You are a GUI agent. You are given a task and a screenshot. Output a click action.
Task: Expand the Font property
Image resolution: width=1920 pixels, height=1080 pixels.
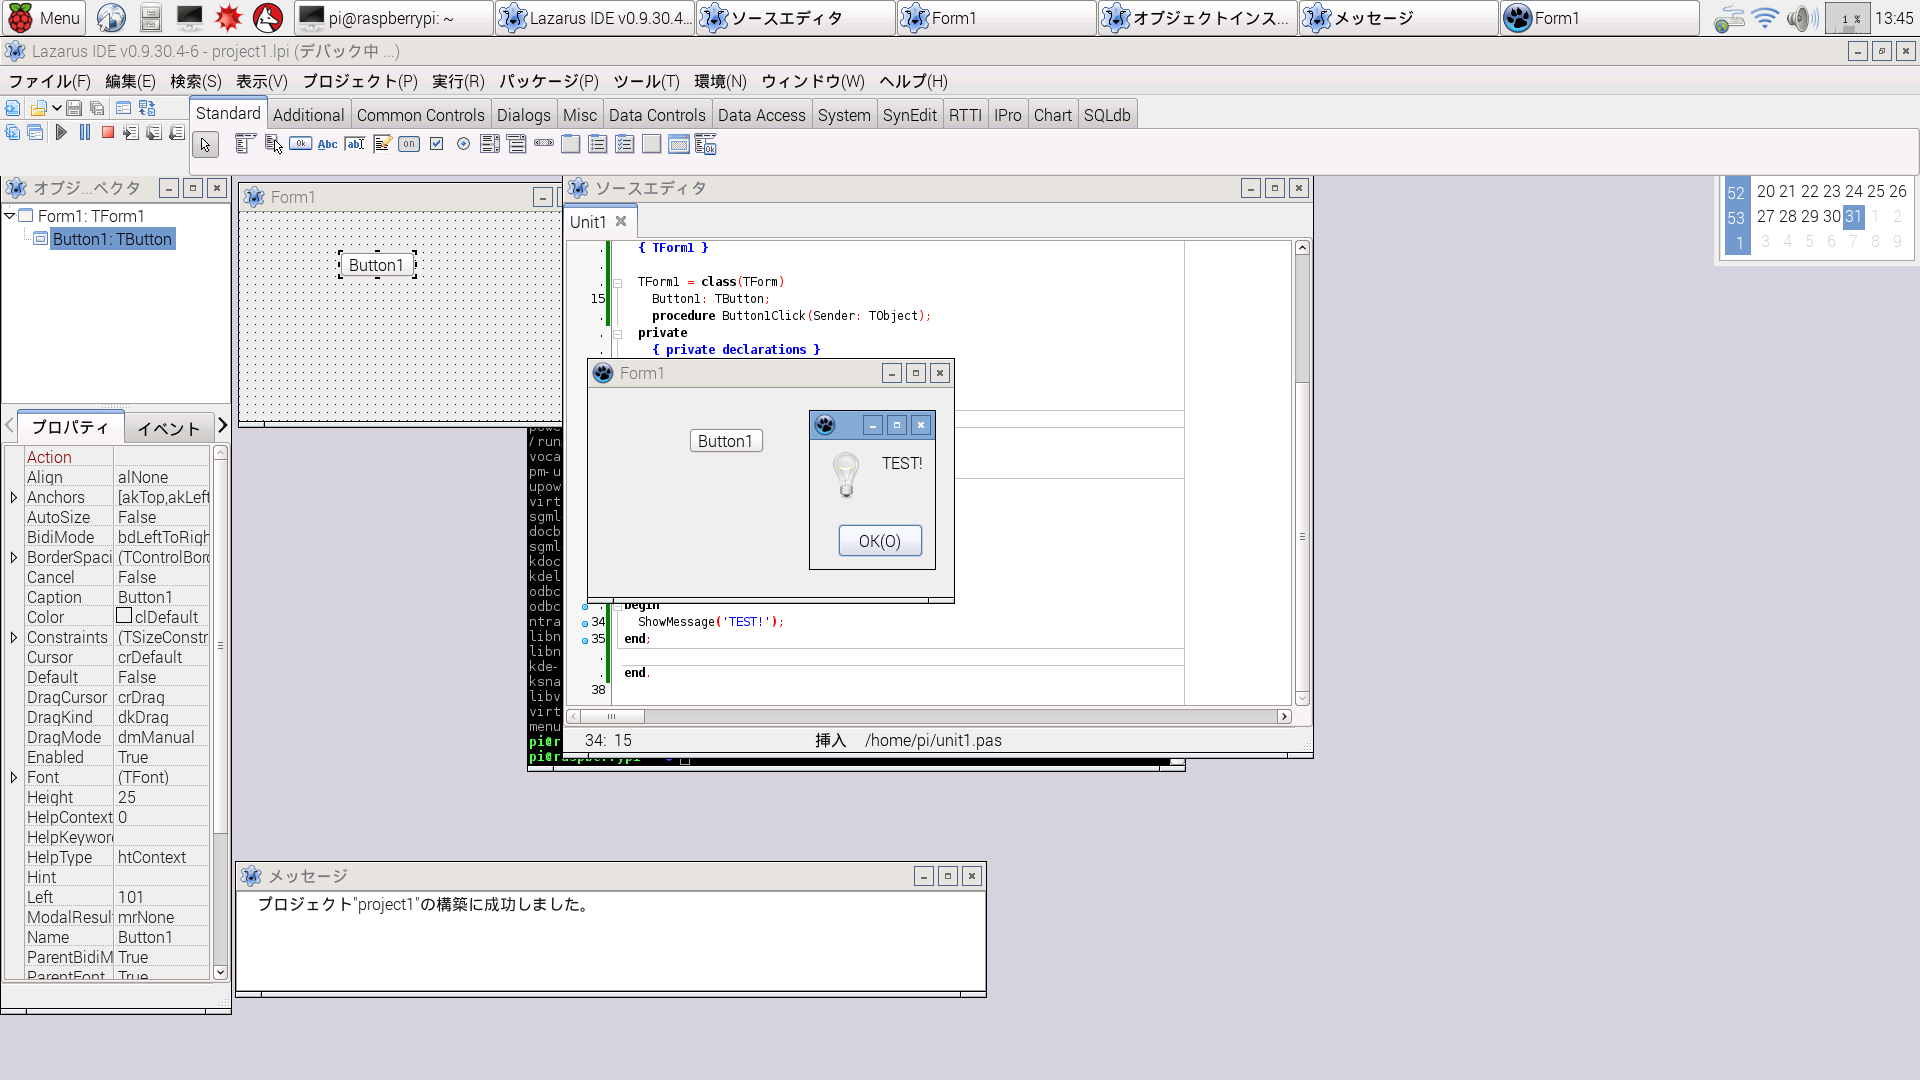pos(14,777)
